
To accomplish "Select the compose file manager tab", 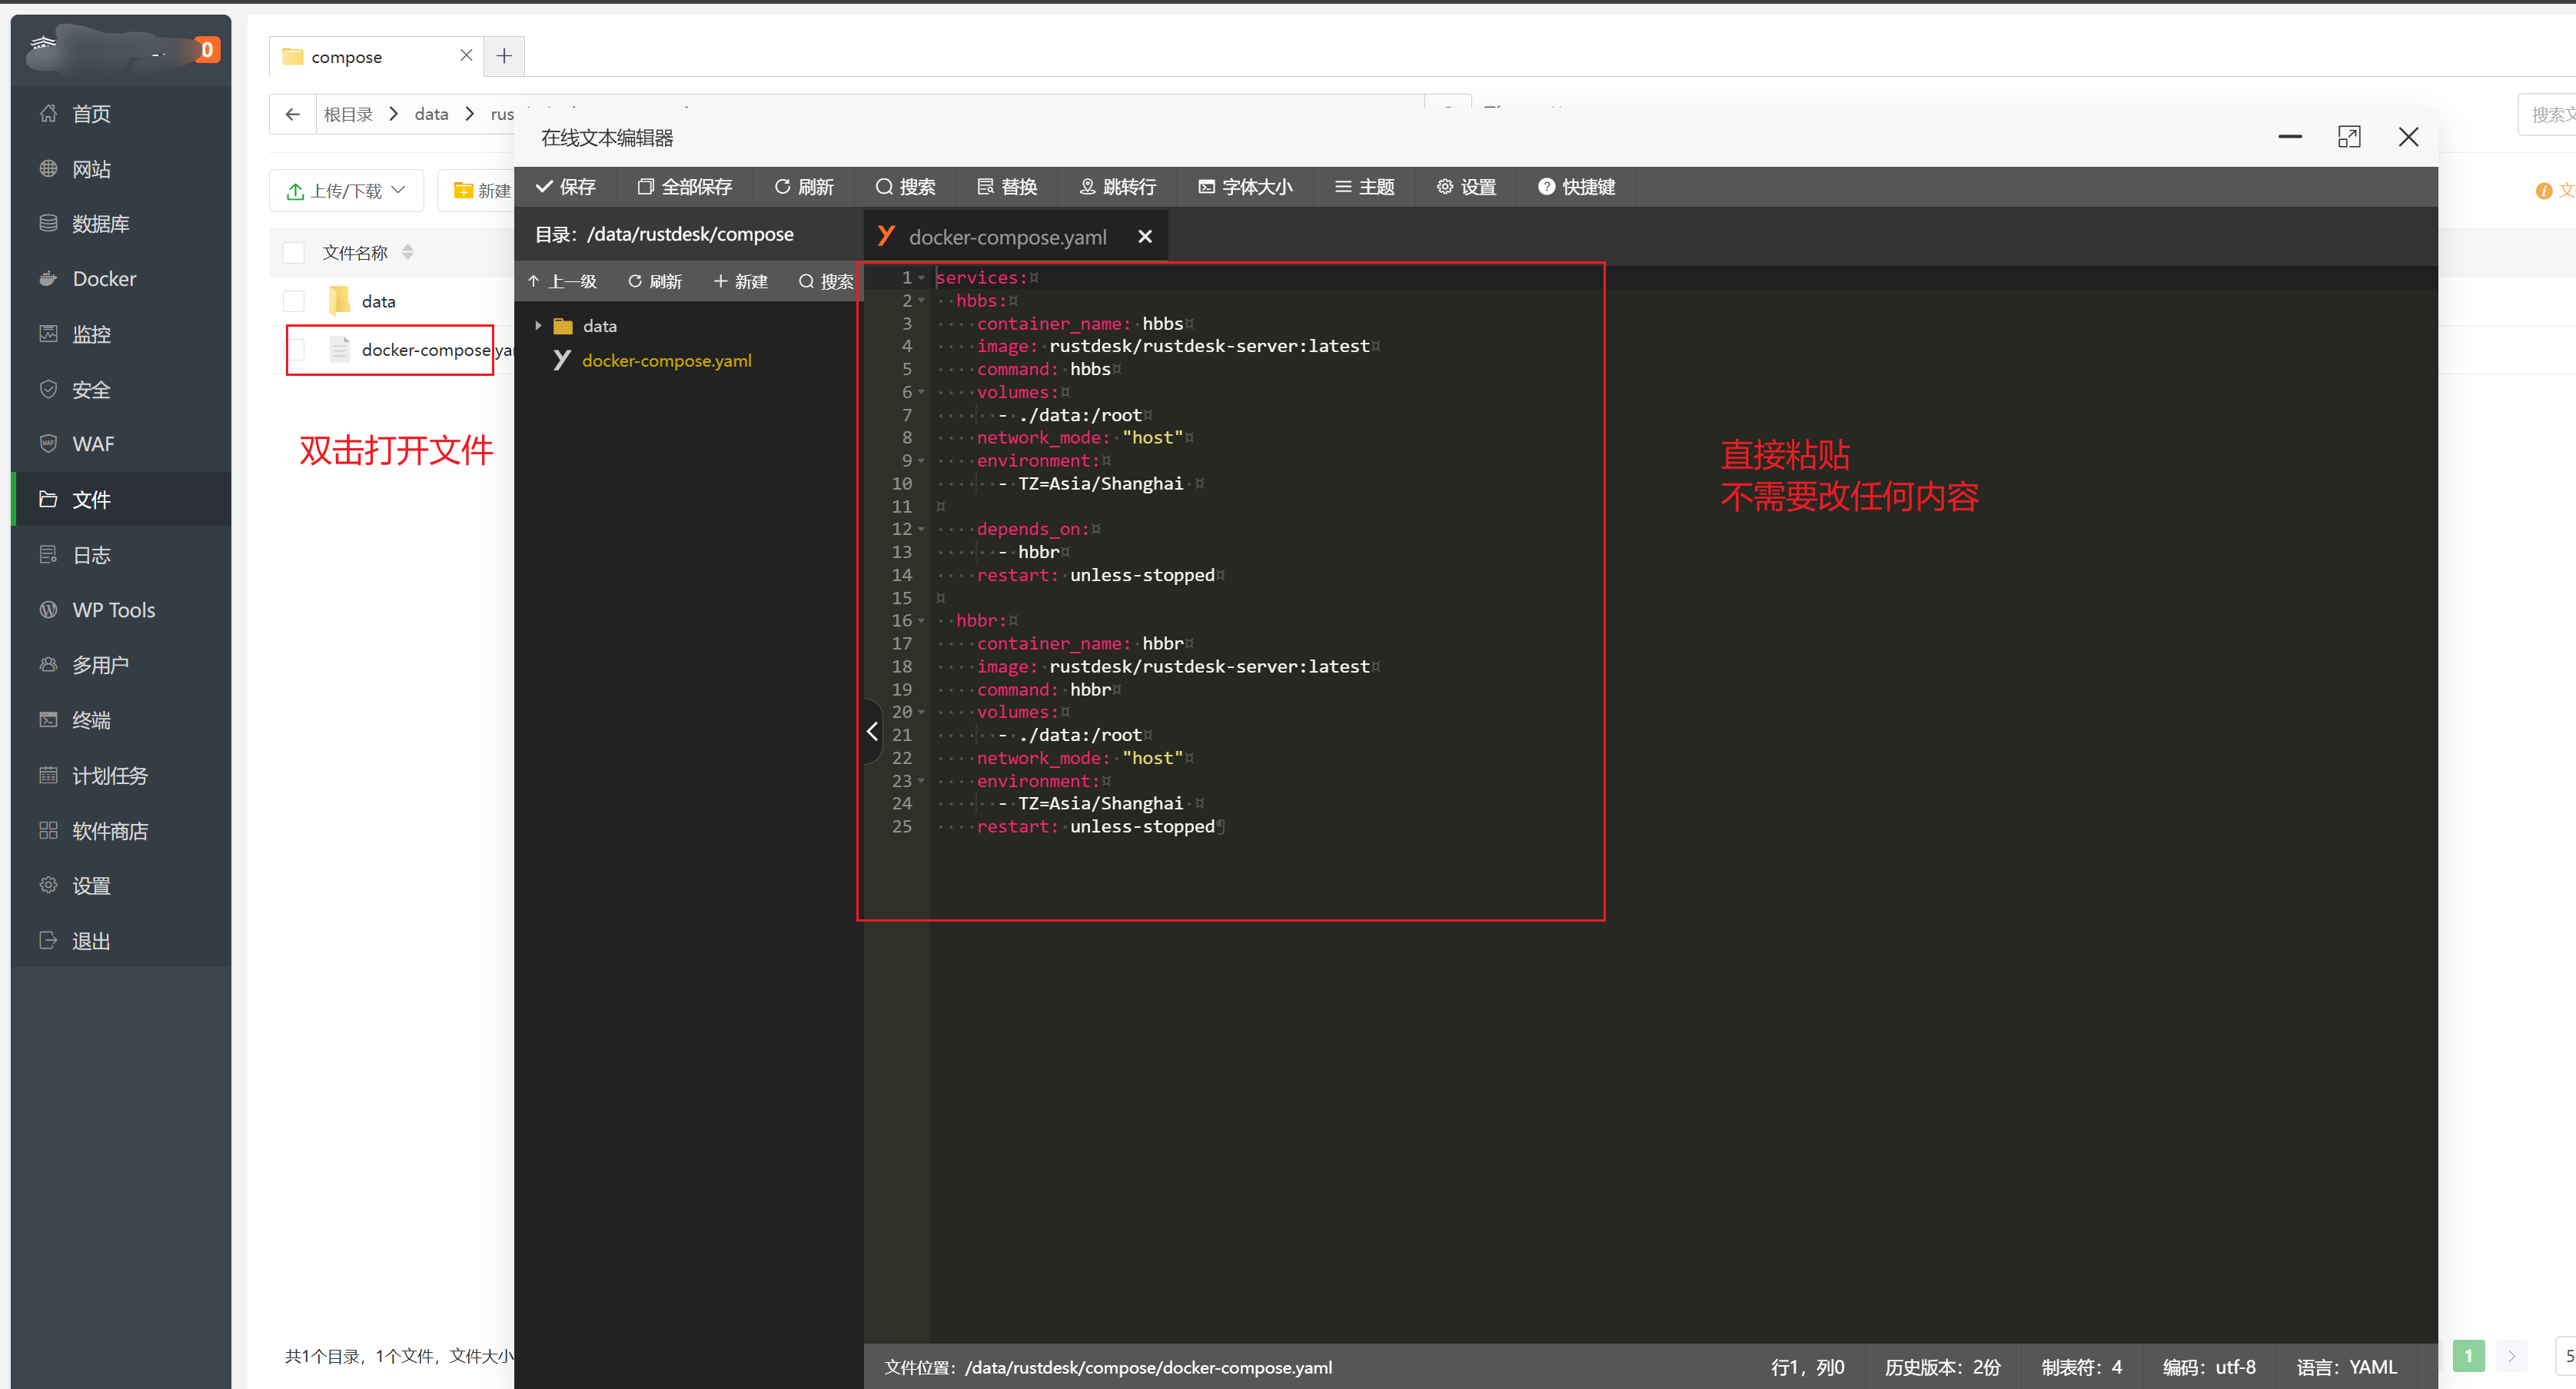I will tap(346, 57).
